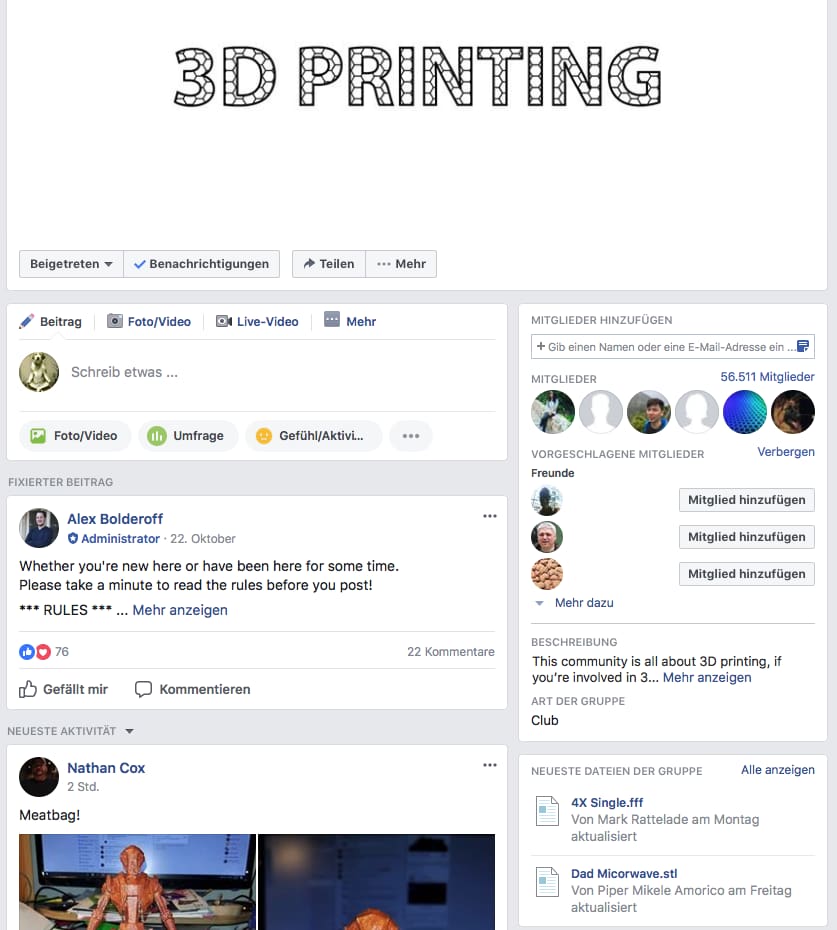Open options menu on Alex Bolderoff's post

pyautogui.click(x=489, y=516)
